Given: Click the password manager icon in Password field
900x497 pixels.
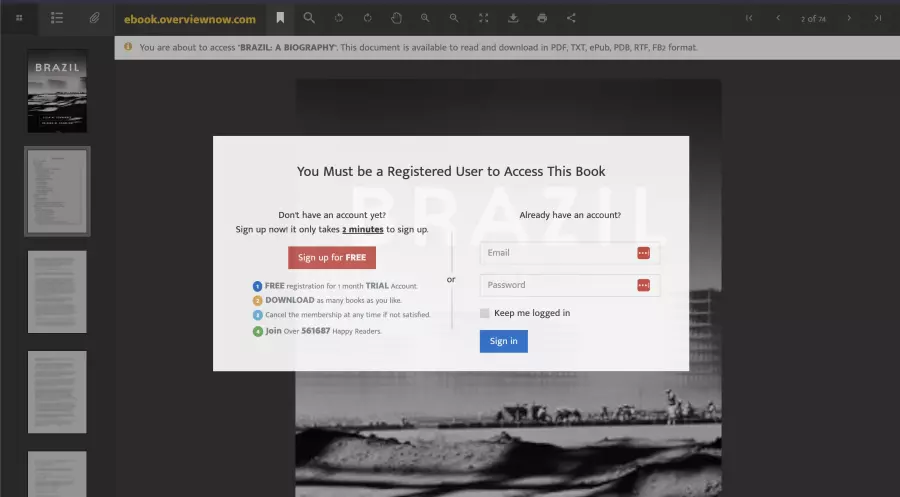Looking at the screenshot, I should [643, 285].
